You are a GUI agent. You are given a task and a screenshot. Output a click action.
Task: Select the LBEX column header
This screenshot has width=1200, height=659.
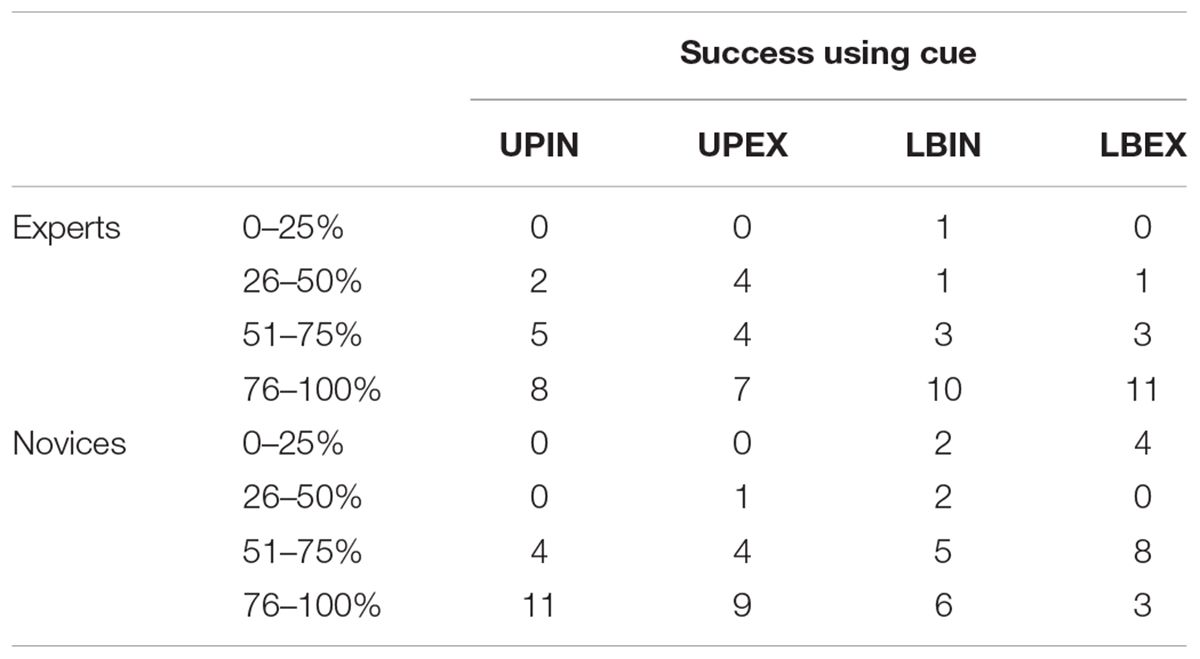coord(1141,146)
